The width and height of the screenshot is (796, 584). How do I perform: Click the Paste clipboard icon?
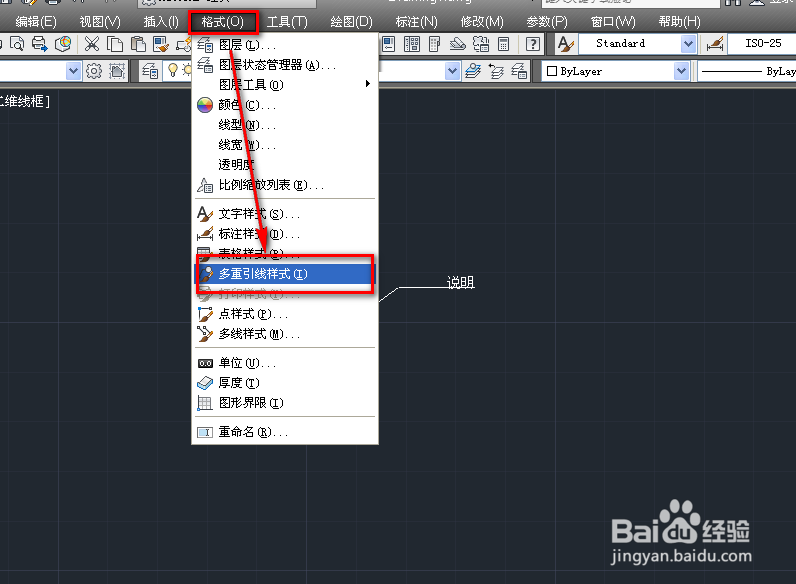[138, 44]
